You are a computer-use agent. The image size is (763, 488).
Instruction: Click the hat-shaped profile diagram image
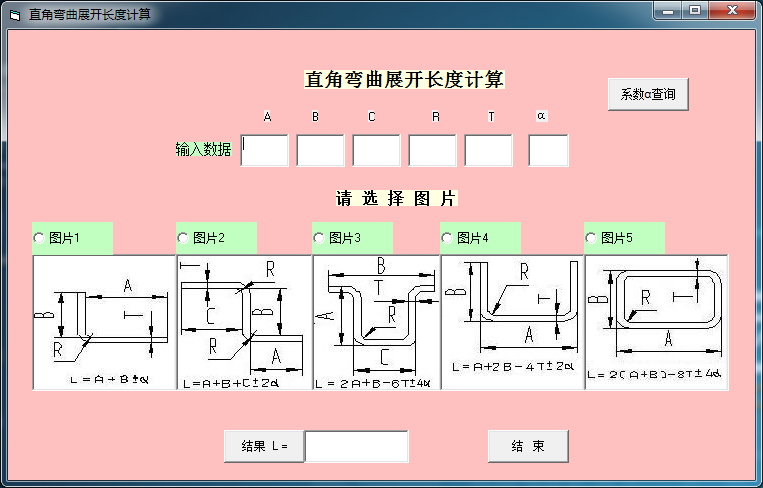[x=376, y=322]
